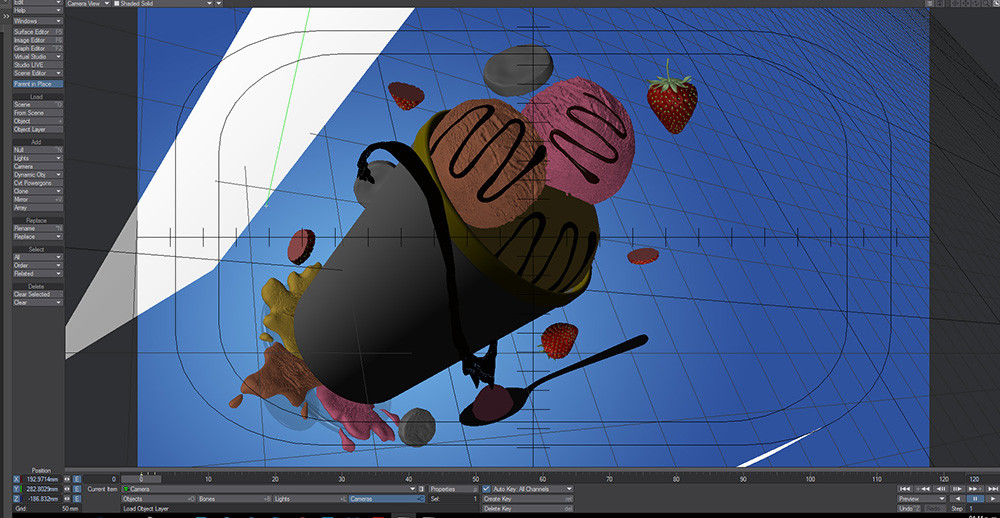
Task: Step back one frame in transport controls
Action: (941, 489)
